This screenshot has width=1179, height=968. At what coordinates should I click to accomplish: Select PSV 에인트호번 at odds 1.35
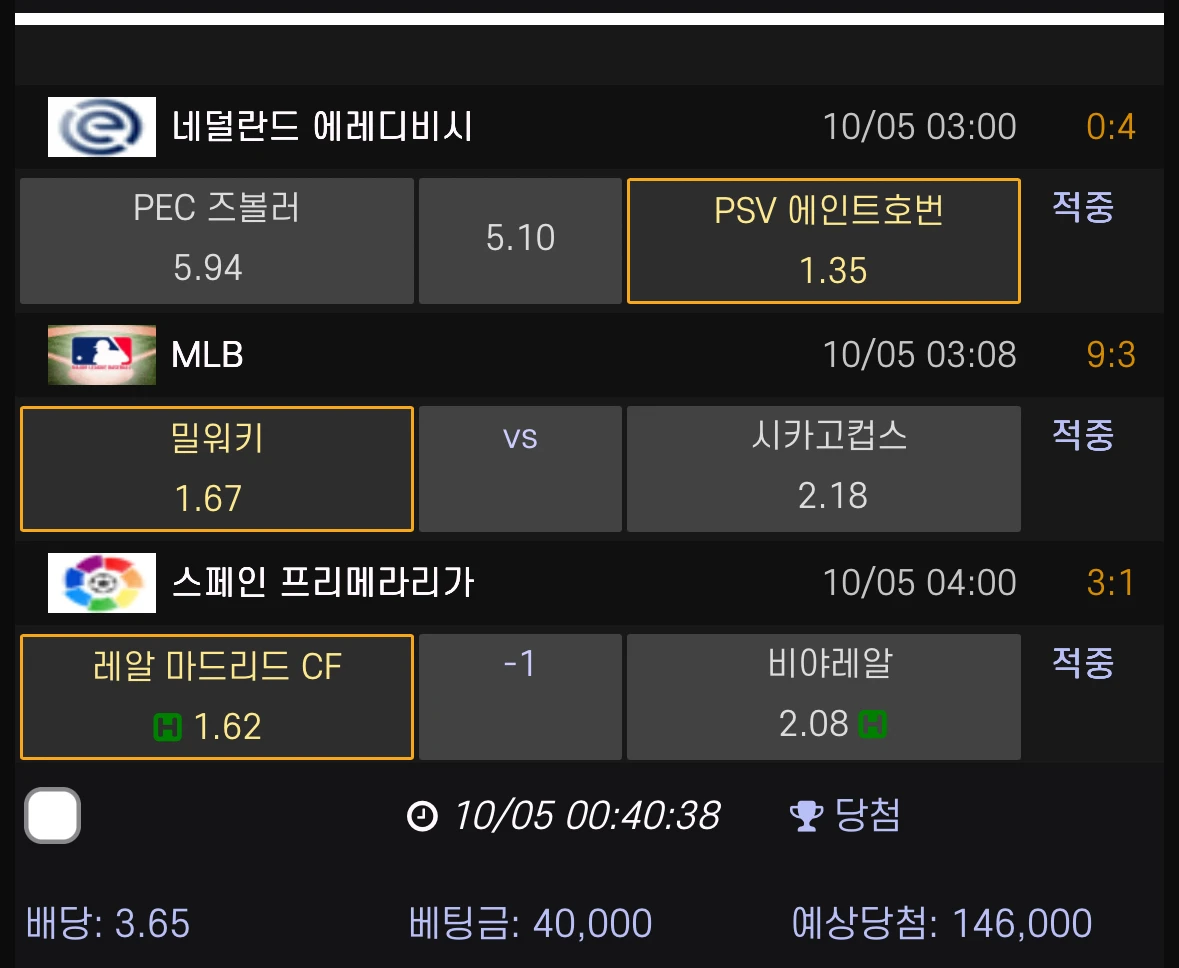pyautogui.click(x=823, y=241)
